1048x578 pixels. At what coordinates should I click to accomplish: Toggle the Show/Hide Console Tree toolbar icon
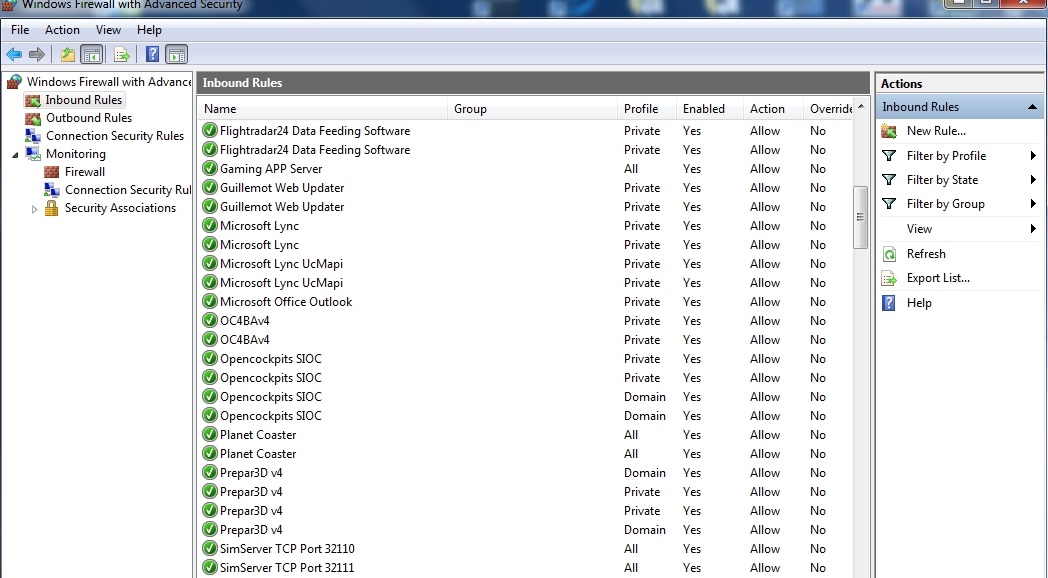tap(90, 54)
